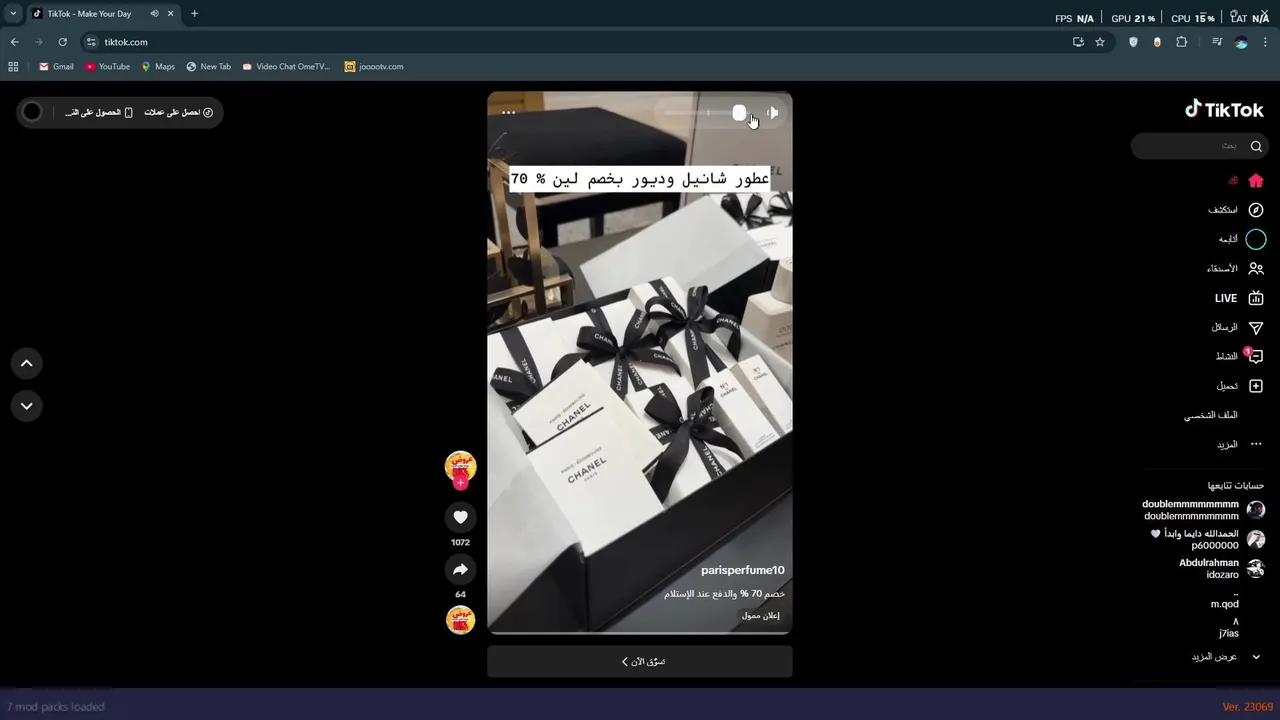The height and width of the screenshot is (720, 1280).
Task: Open the Maps bookmark
Action: point(158,66)
